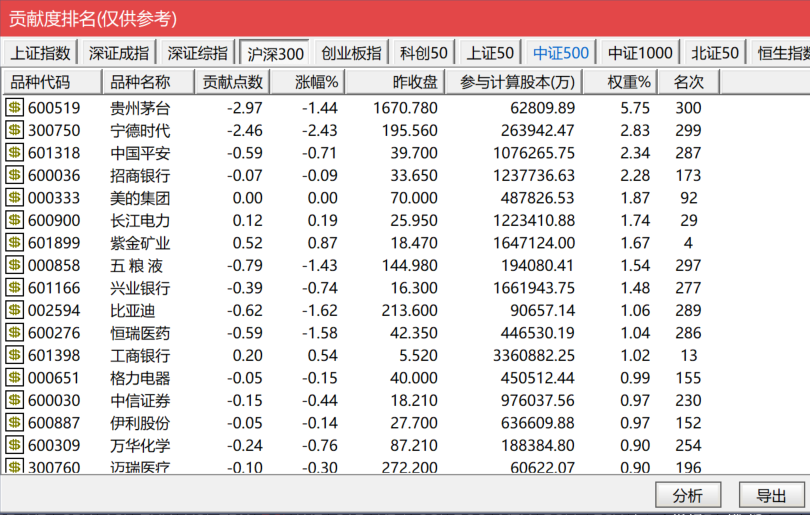
Task: Click the 分析 button
Action: 688,495
